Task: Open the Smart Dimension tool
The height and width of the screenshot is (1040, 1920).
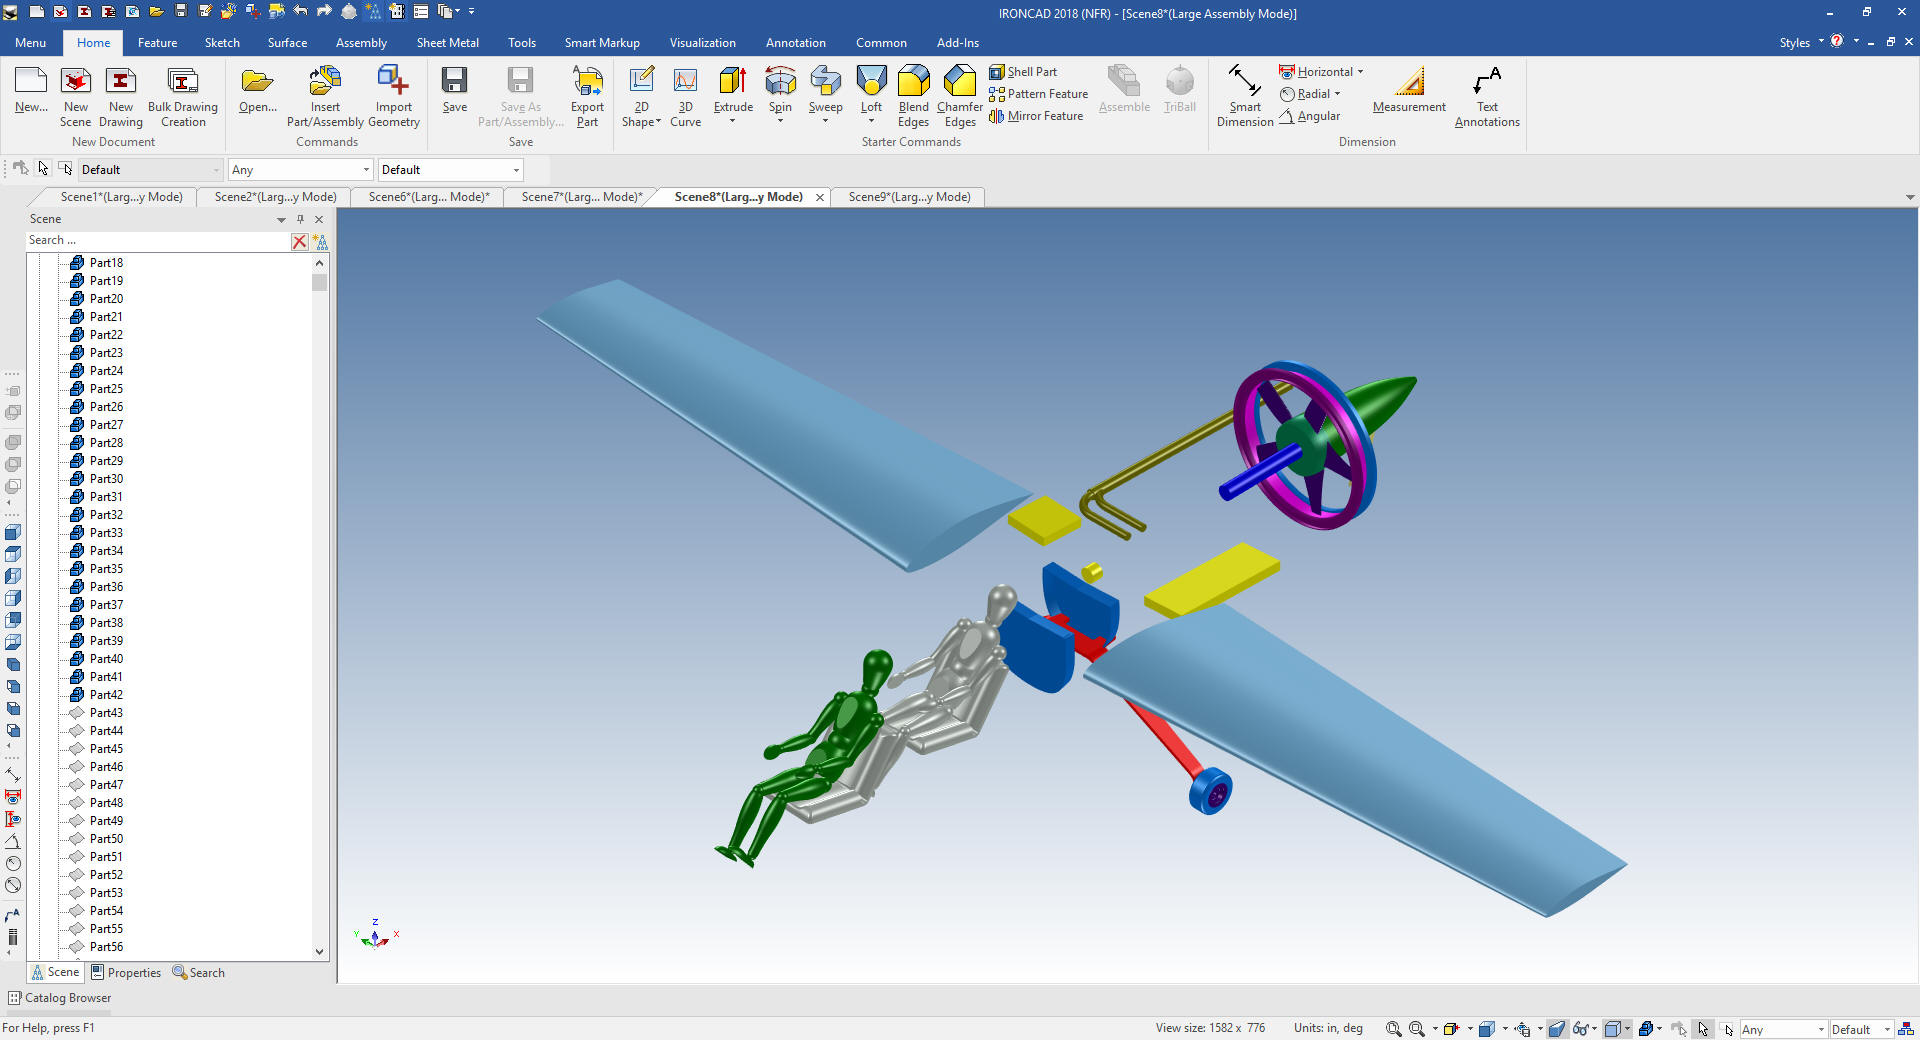Action: pos(1244,82)
